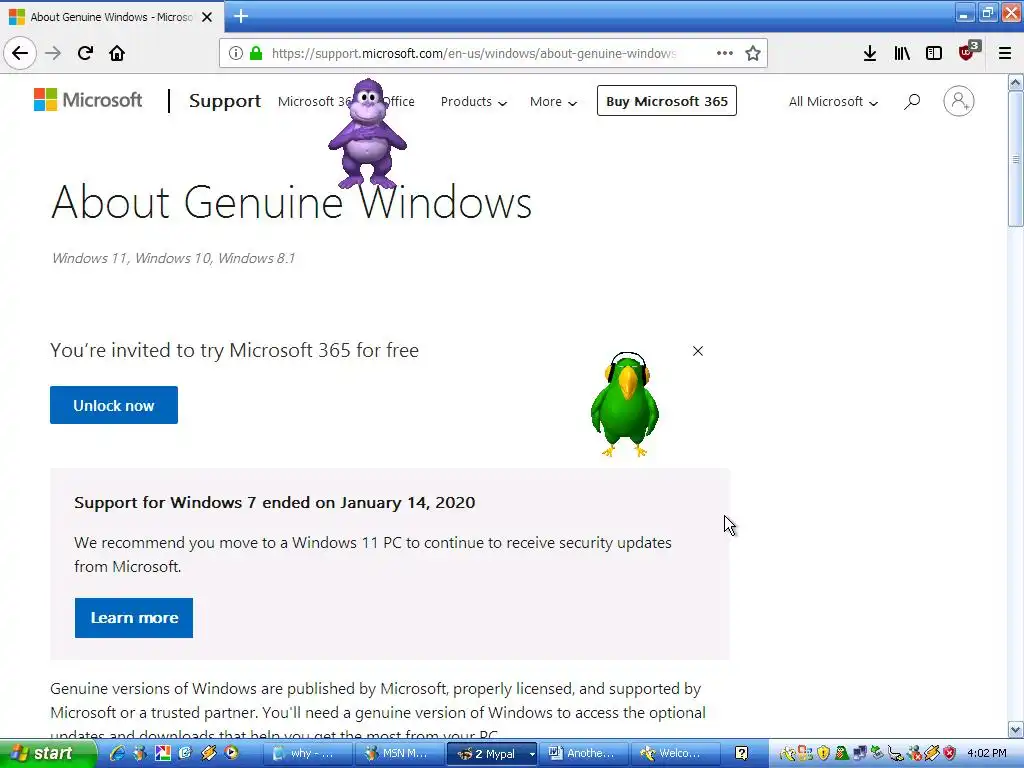Image resolution: width=1024 pixels, height=768 pixels.
Task: Open the browser home page icon
Action: click(117, 53)
